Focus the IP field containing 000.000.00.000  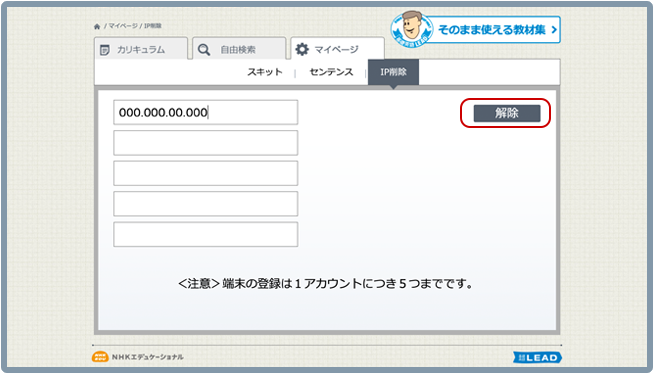[x=206, y=112]
